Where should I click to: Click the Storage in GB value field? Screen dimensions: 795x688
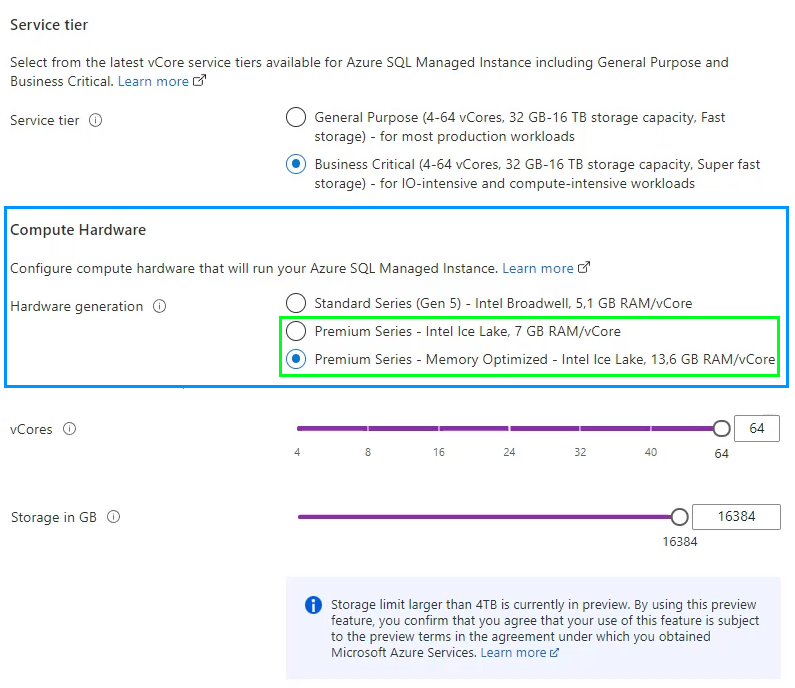[x=736, y=517]
